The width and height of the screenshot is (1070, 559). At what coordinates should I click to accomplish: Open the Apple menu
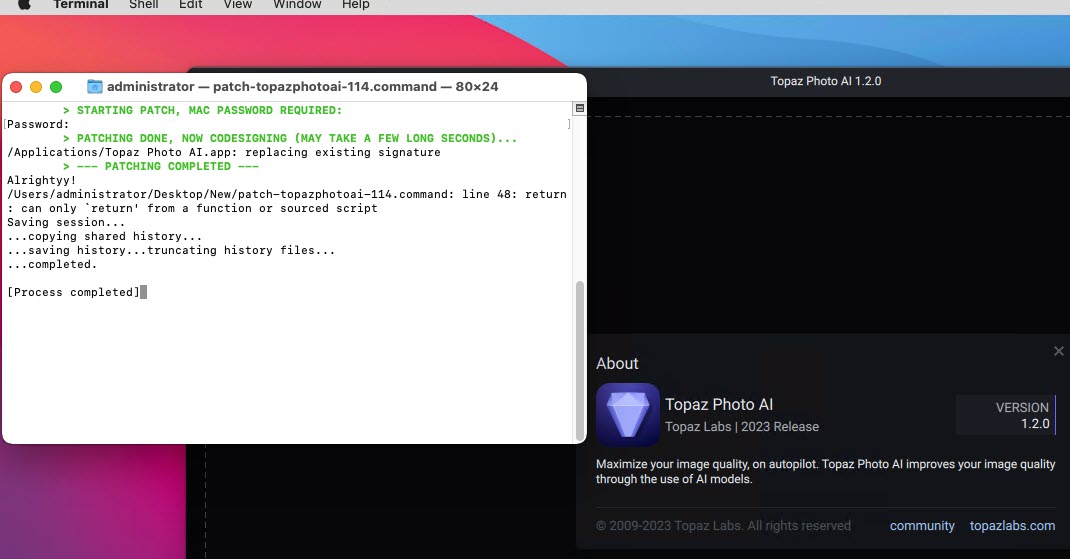click(24, 5)
